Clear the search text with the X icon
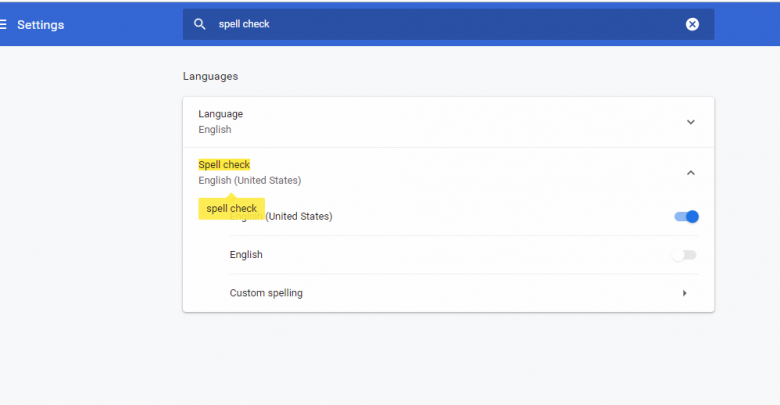The height and width of the screenshot is (405, 780). (x=692, y=24)
